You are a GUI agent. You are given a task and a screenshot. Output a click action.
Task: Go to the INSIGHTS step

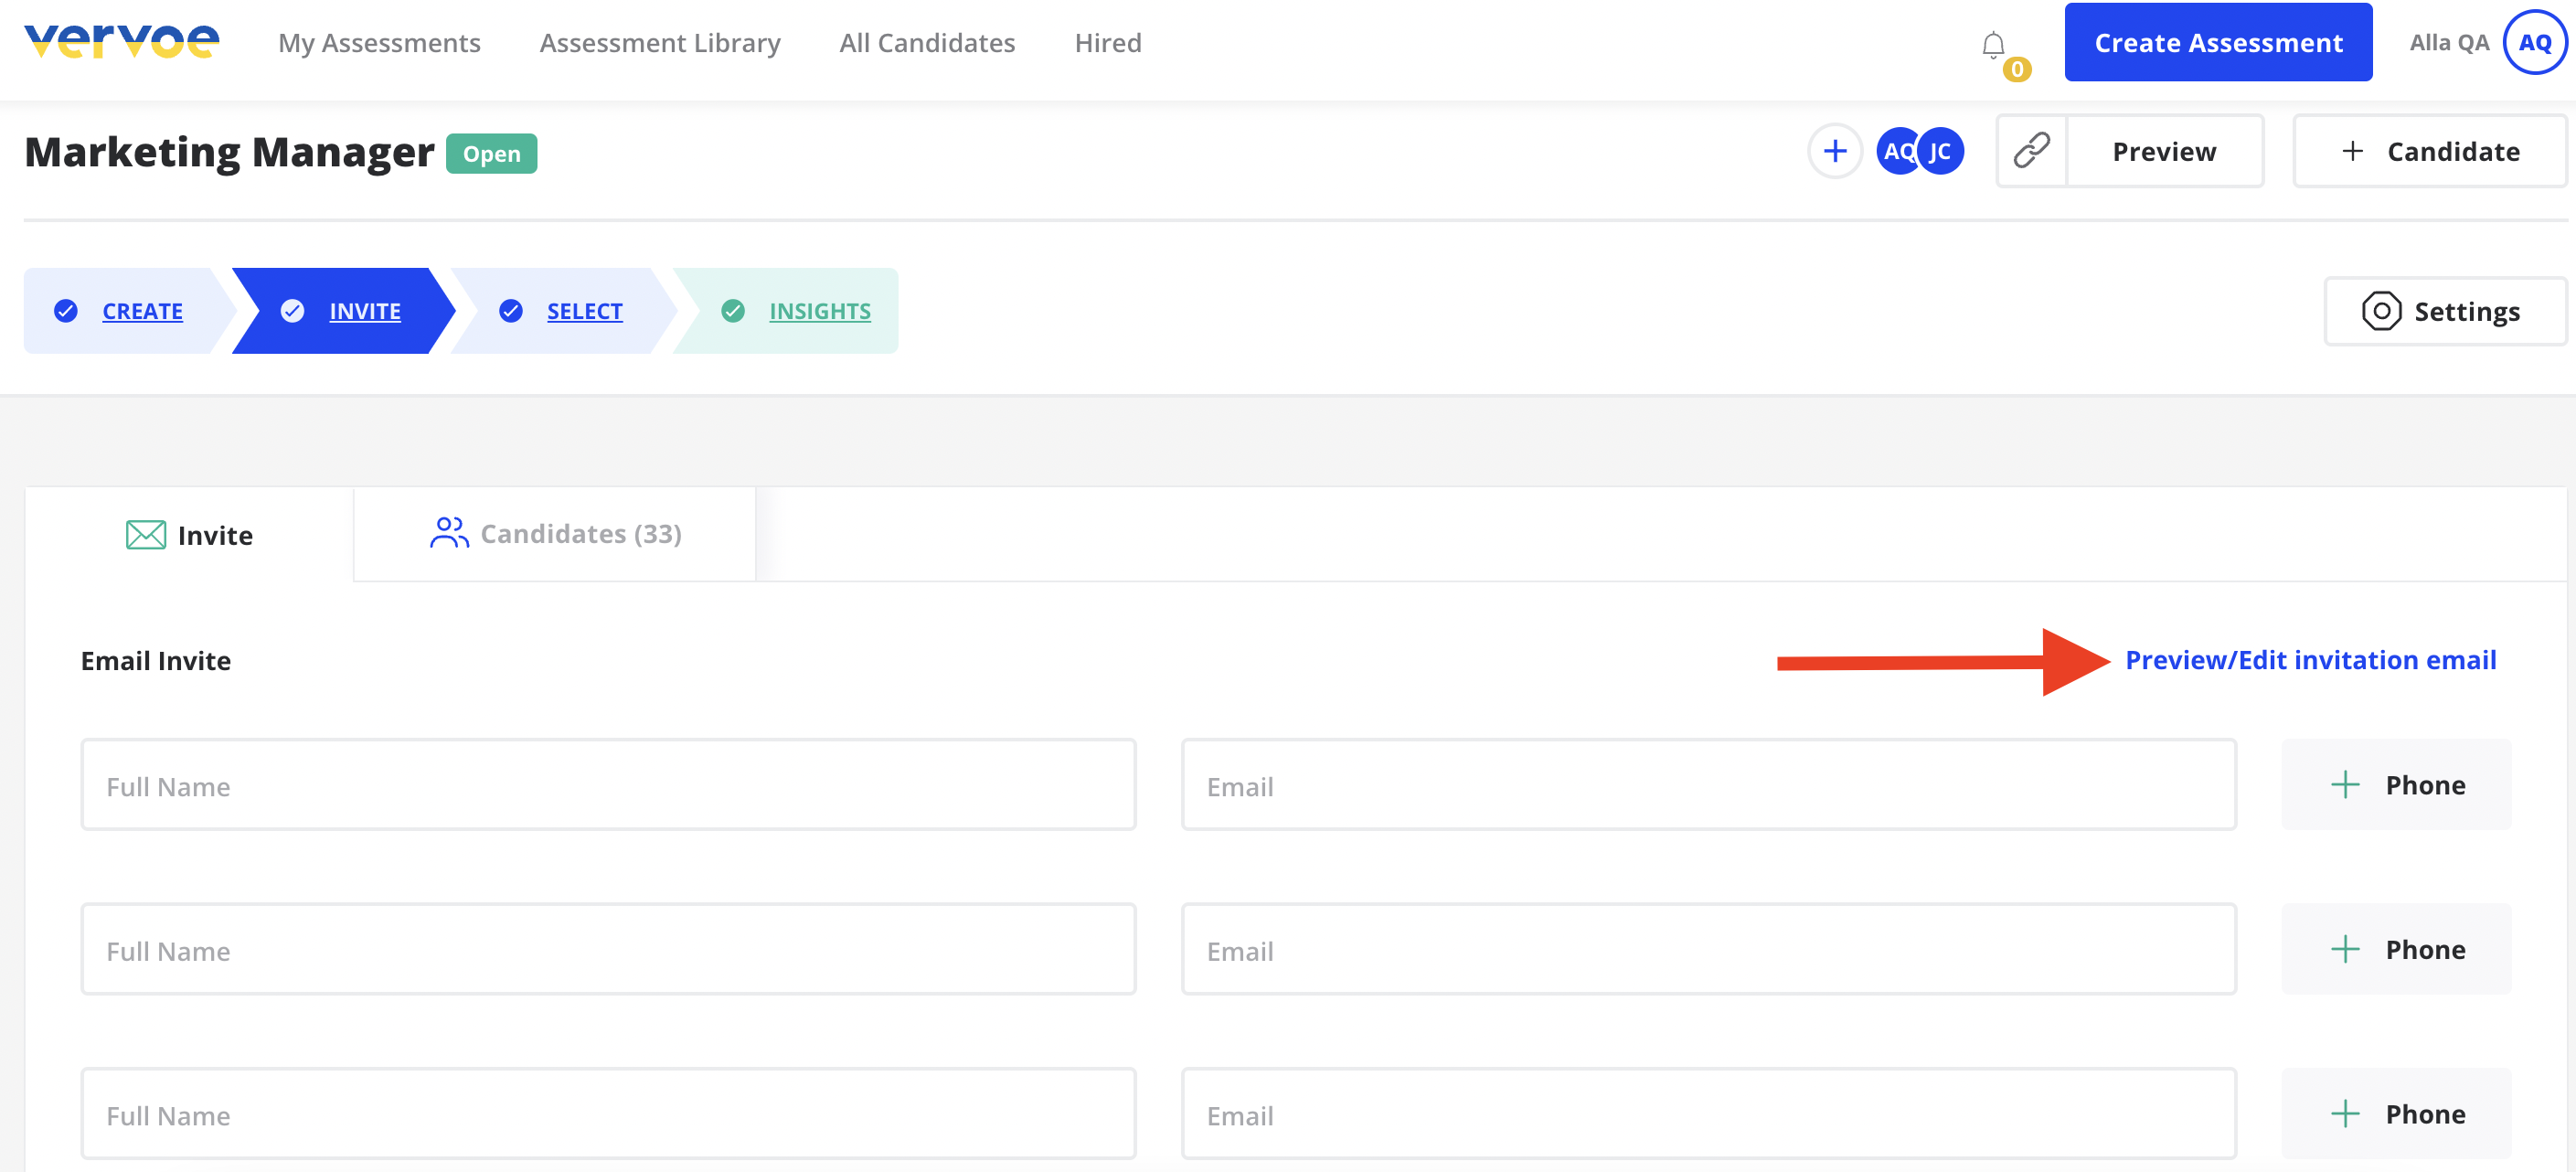coord(787,311)
